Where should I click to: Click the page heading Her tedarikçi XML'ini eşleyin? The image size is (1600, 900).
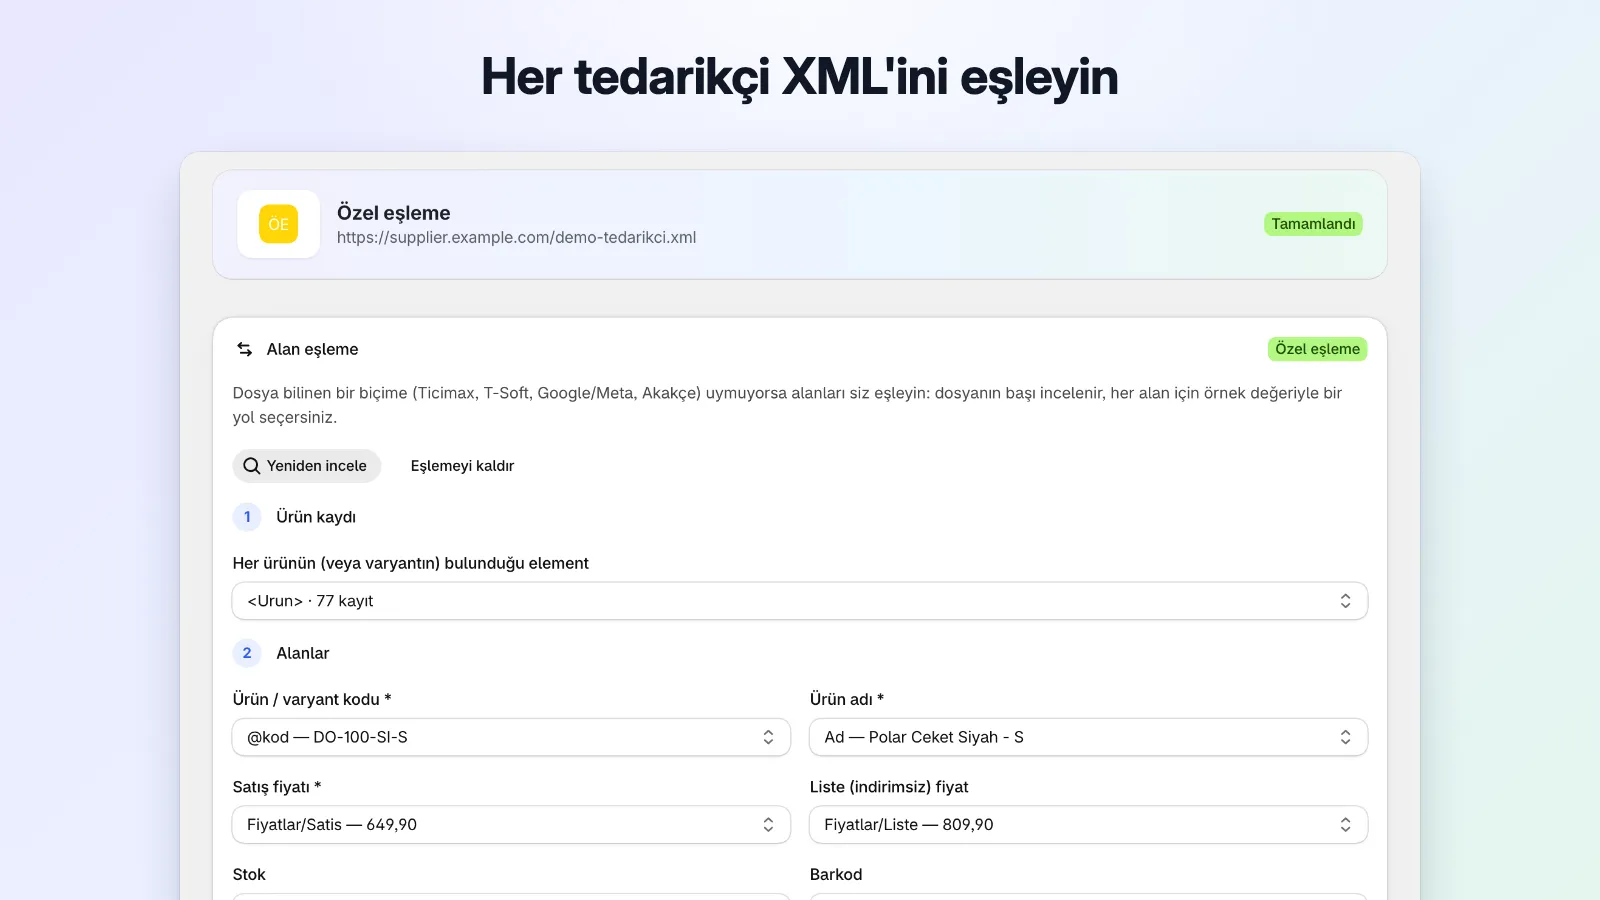800,77
